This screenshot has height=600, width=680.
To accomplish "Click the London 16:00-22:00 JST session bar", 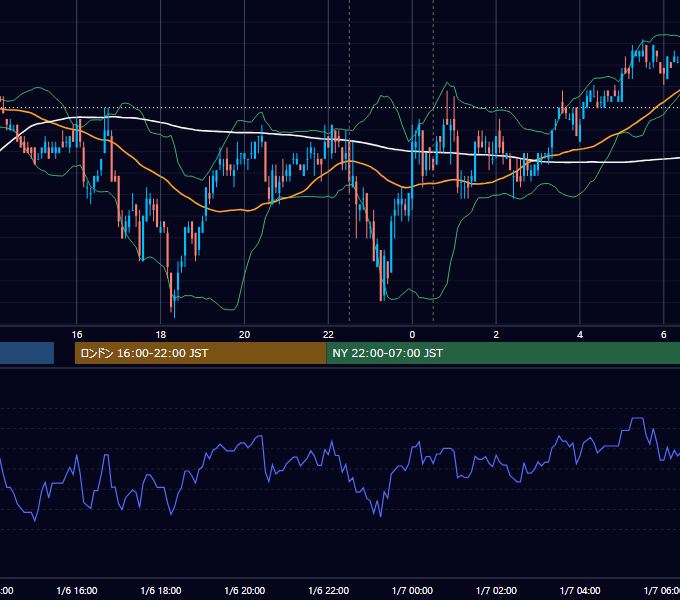I will 200,353.
